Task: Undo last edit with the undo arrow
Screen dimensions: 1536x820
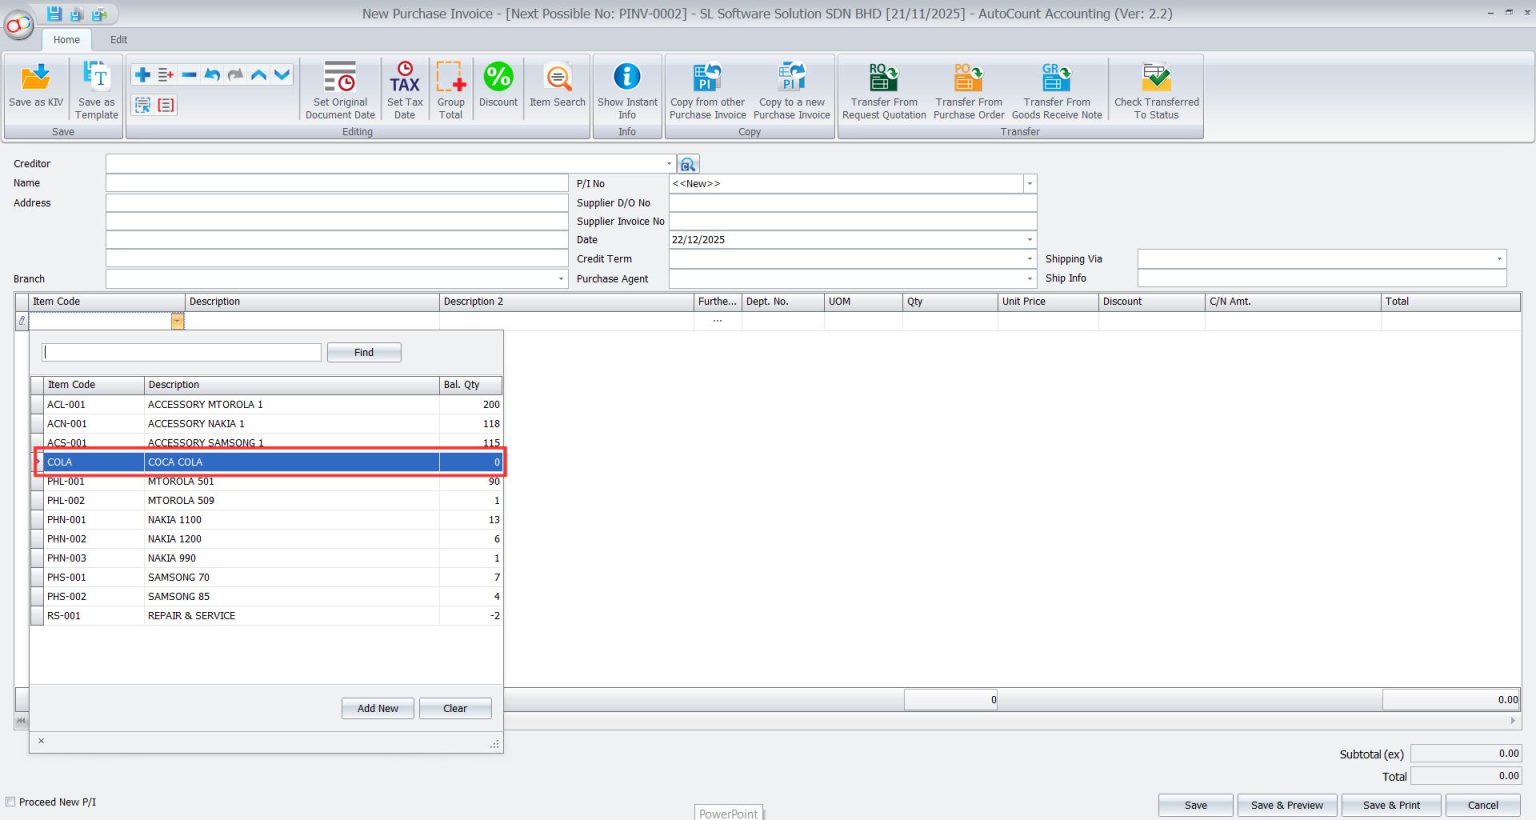Action: (x=211, y=73)
